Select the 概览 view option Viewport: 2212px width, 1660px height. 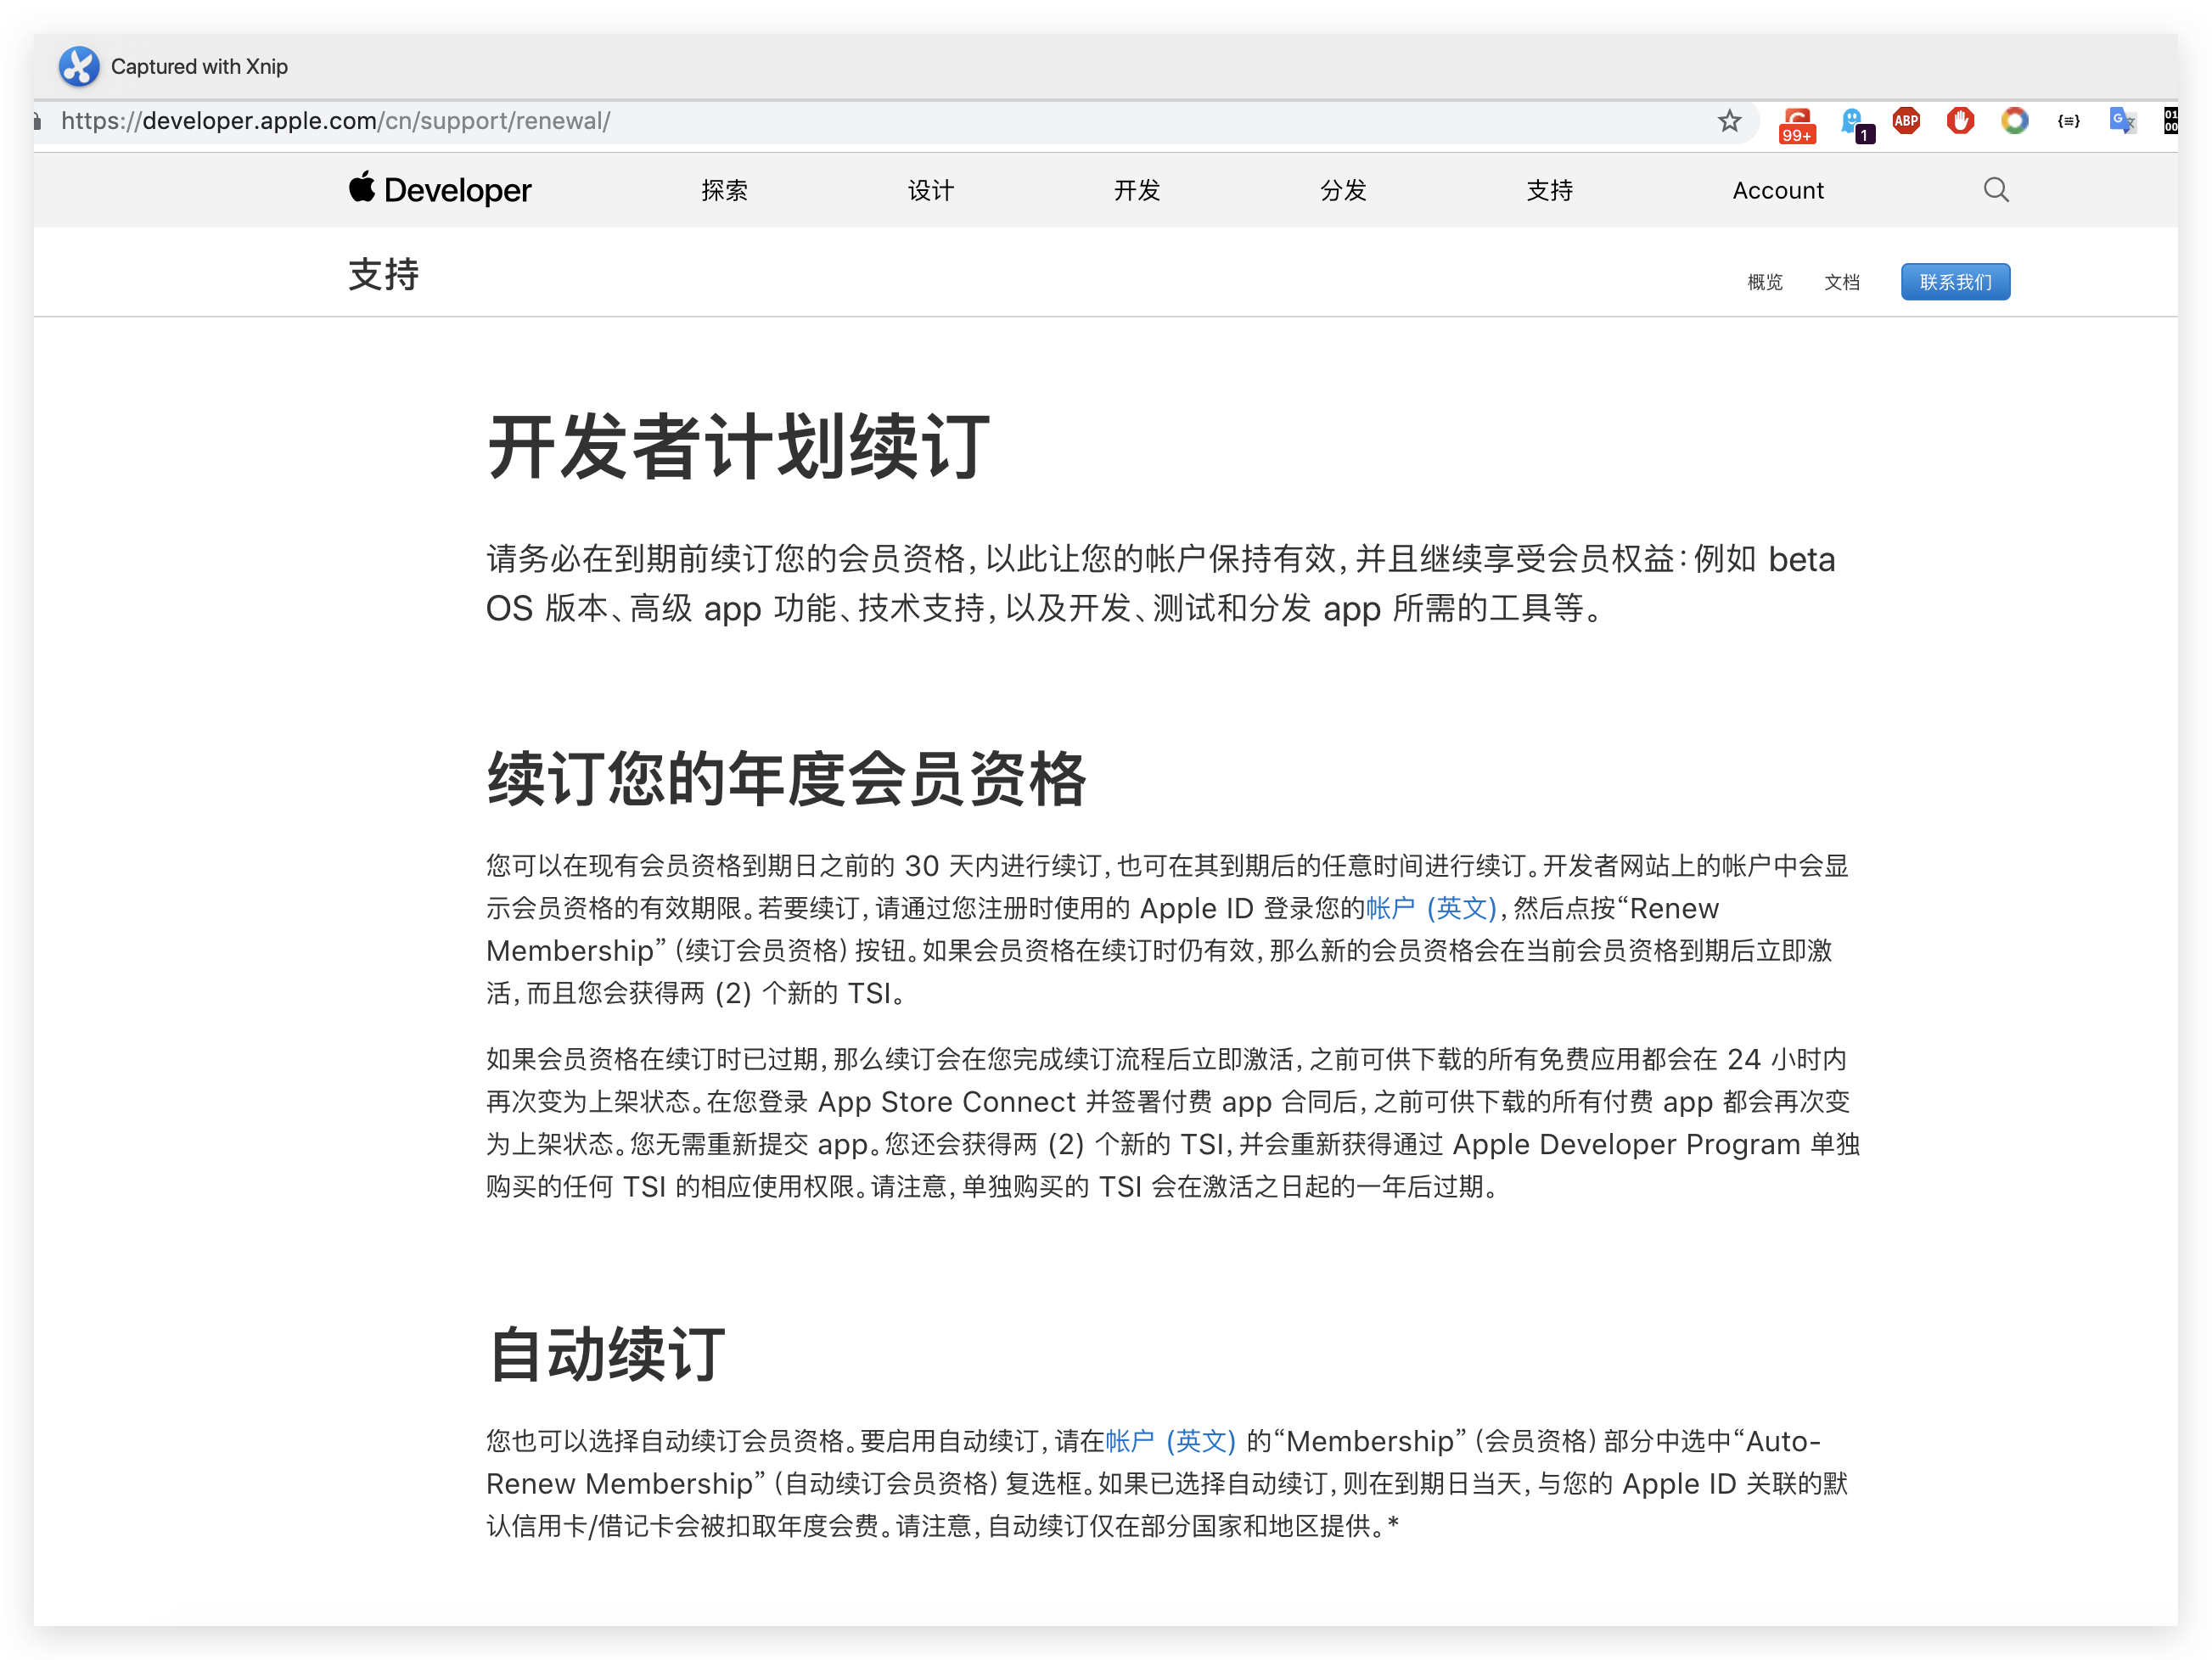point(1765,282)
